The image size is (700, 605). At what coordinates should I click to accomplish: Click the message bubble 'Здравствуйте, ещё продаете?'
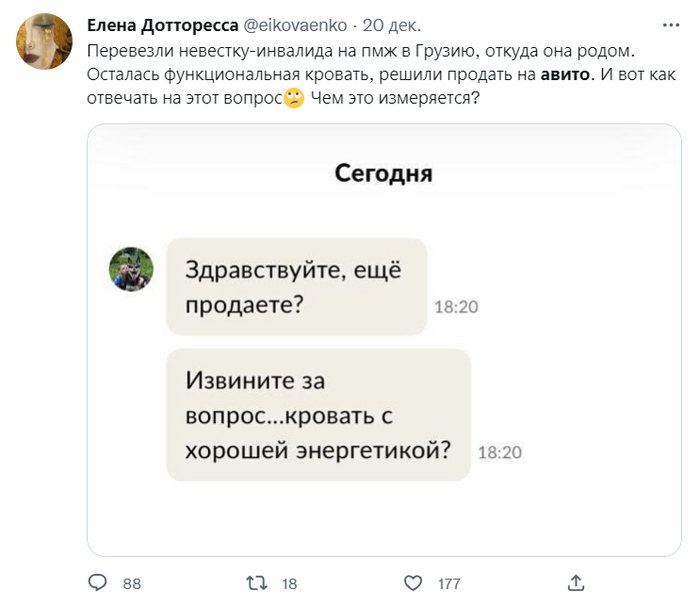[x=296, y=286]
